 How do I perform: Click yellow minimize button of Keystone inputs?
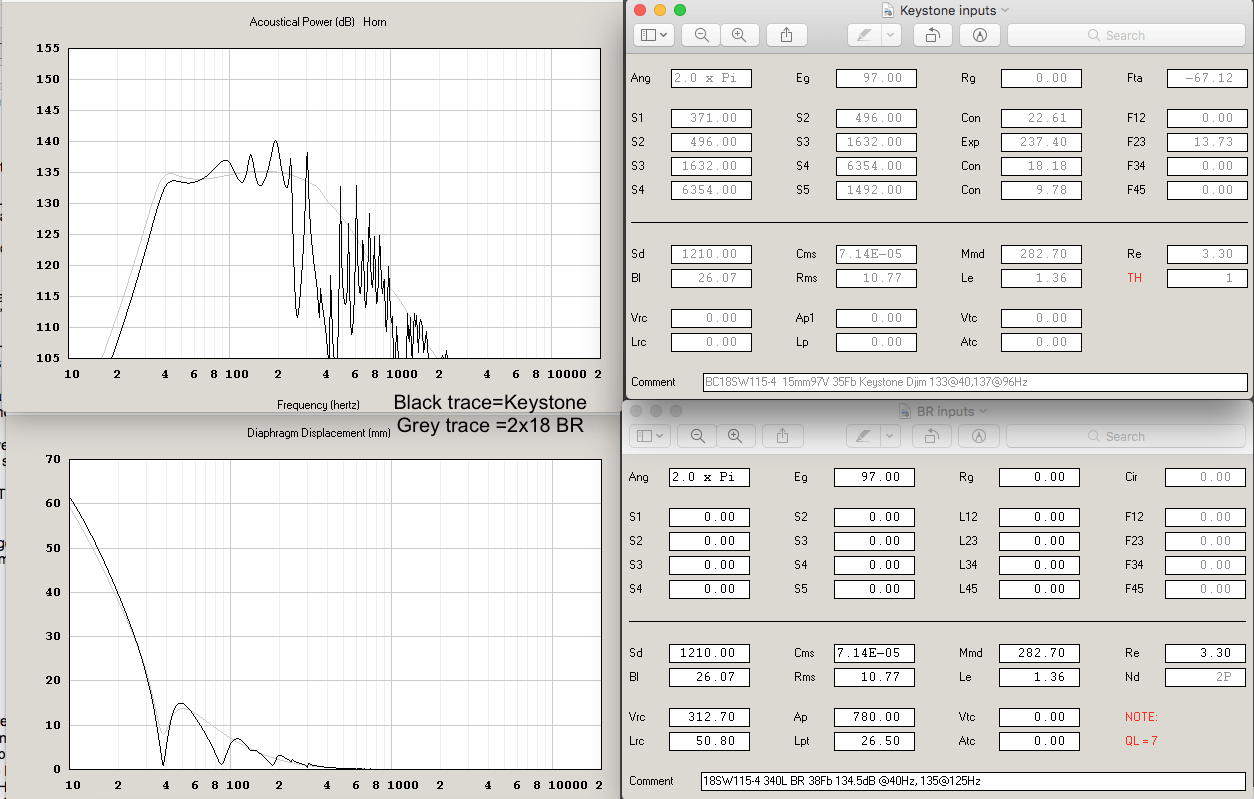click(660, 10)
